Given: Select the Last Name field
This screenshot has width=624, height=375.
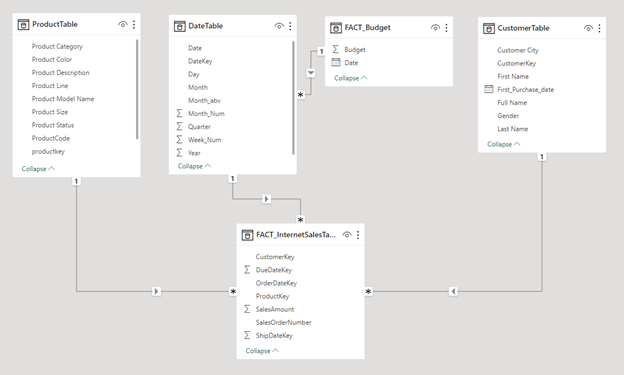Looking at the screenshot, I should tap(513, 129).
